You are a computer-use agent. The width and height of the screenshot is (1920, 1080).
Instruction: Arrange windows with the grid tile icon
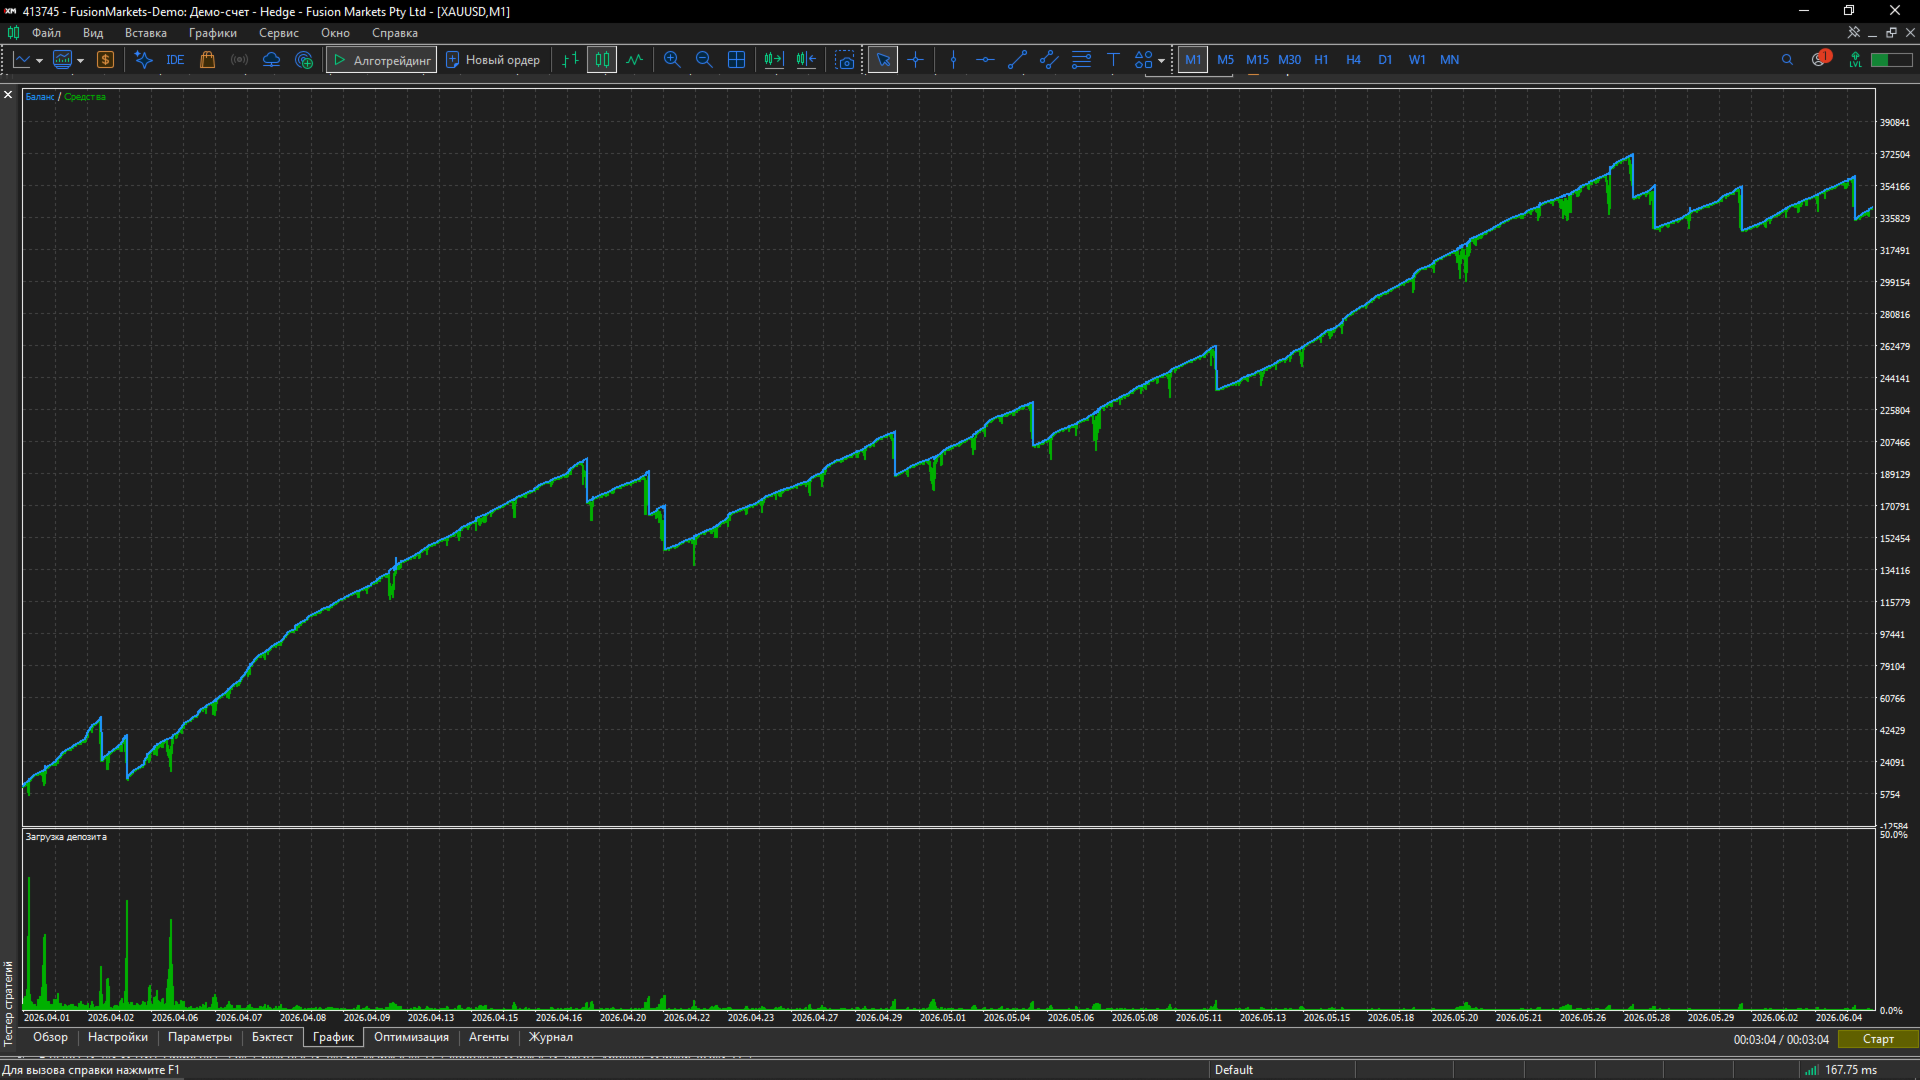[x=736, y=60]
